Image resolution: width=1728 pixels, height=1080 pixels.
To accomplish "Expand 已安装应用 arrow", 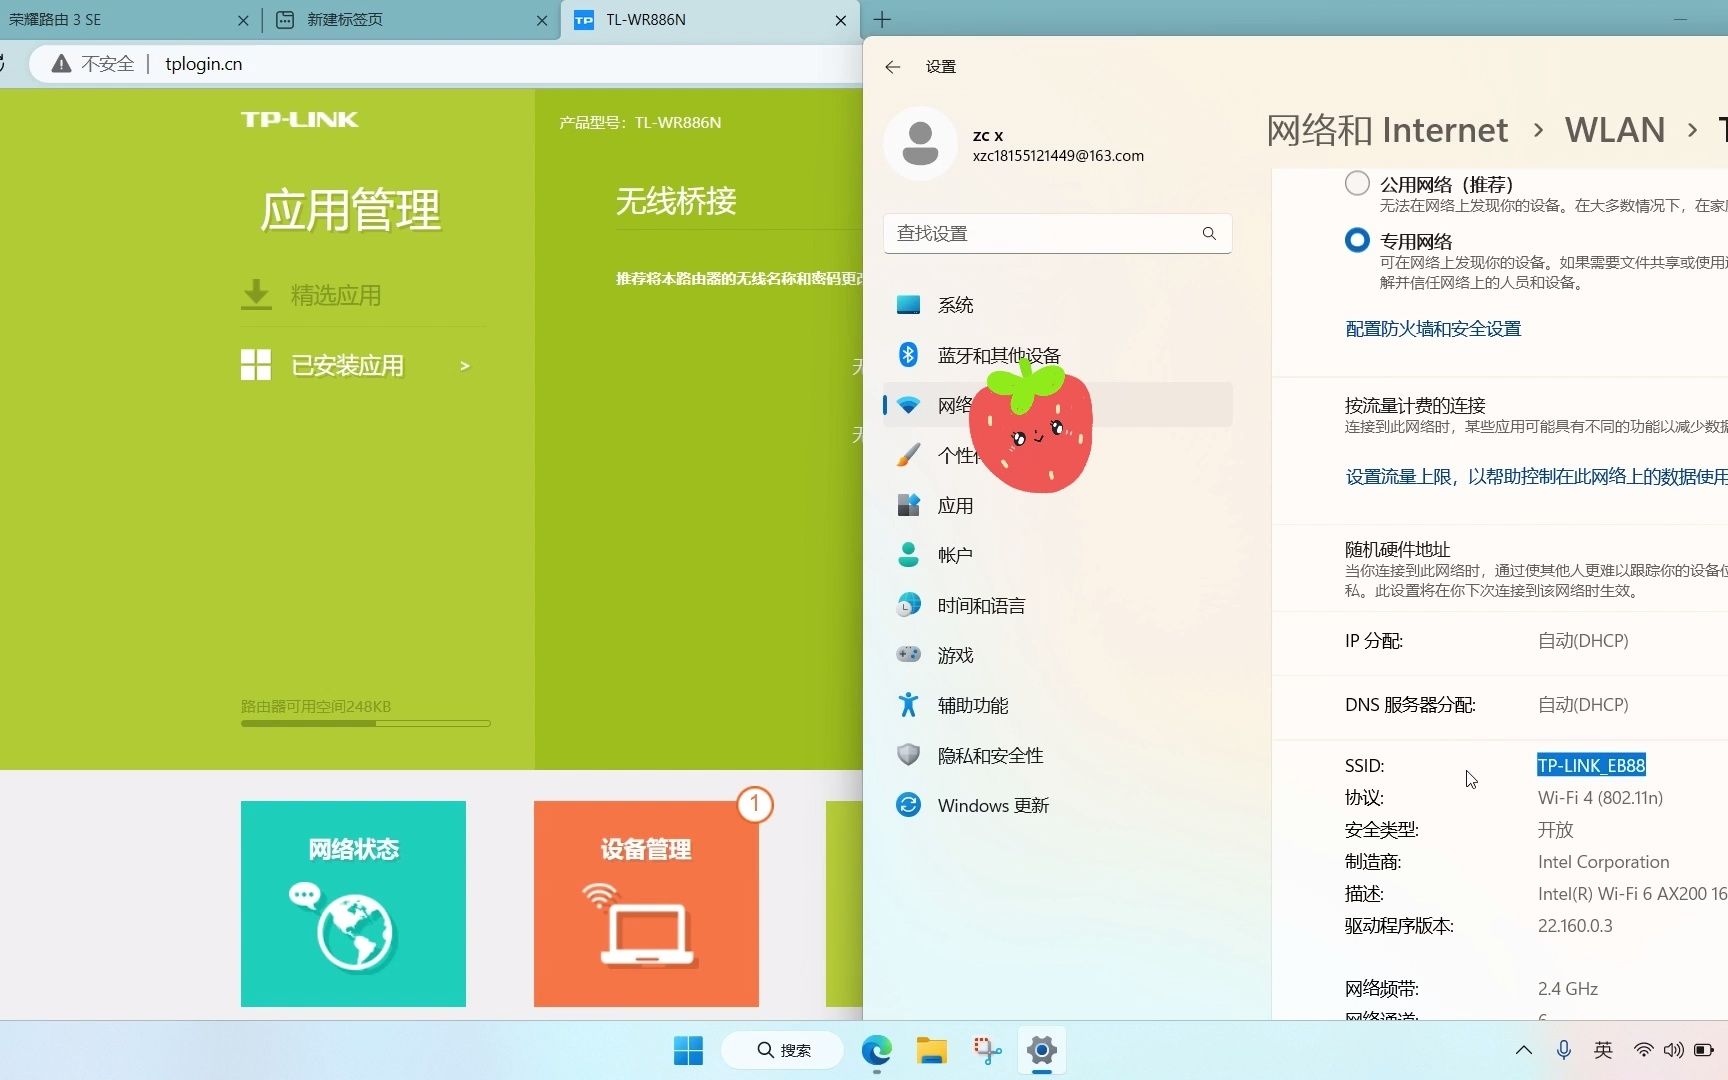I will click(x=464, y=366).
